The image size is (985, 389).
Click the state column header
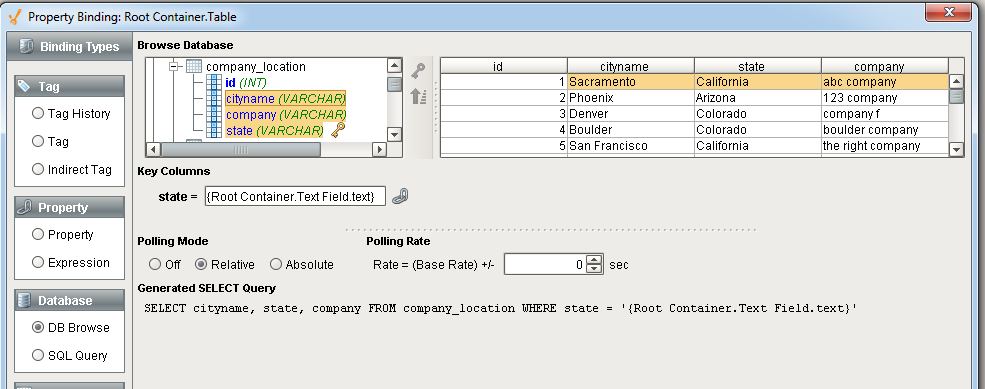[758, 66]
